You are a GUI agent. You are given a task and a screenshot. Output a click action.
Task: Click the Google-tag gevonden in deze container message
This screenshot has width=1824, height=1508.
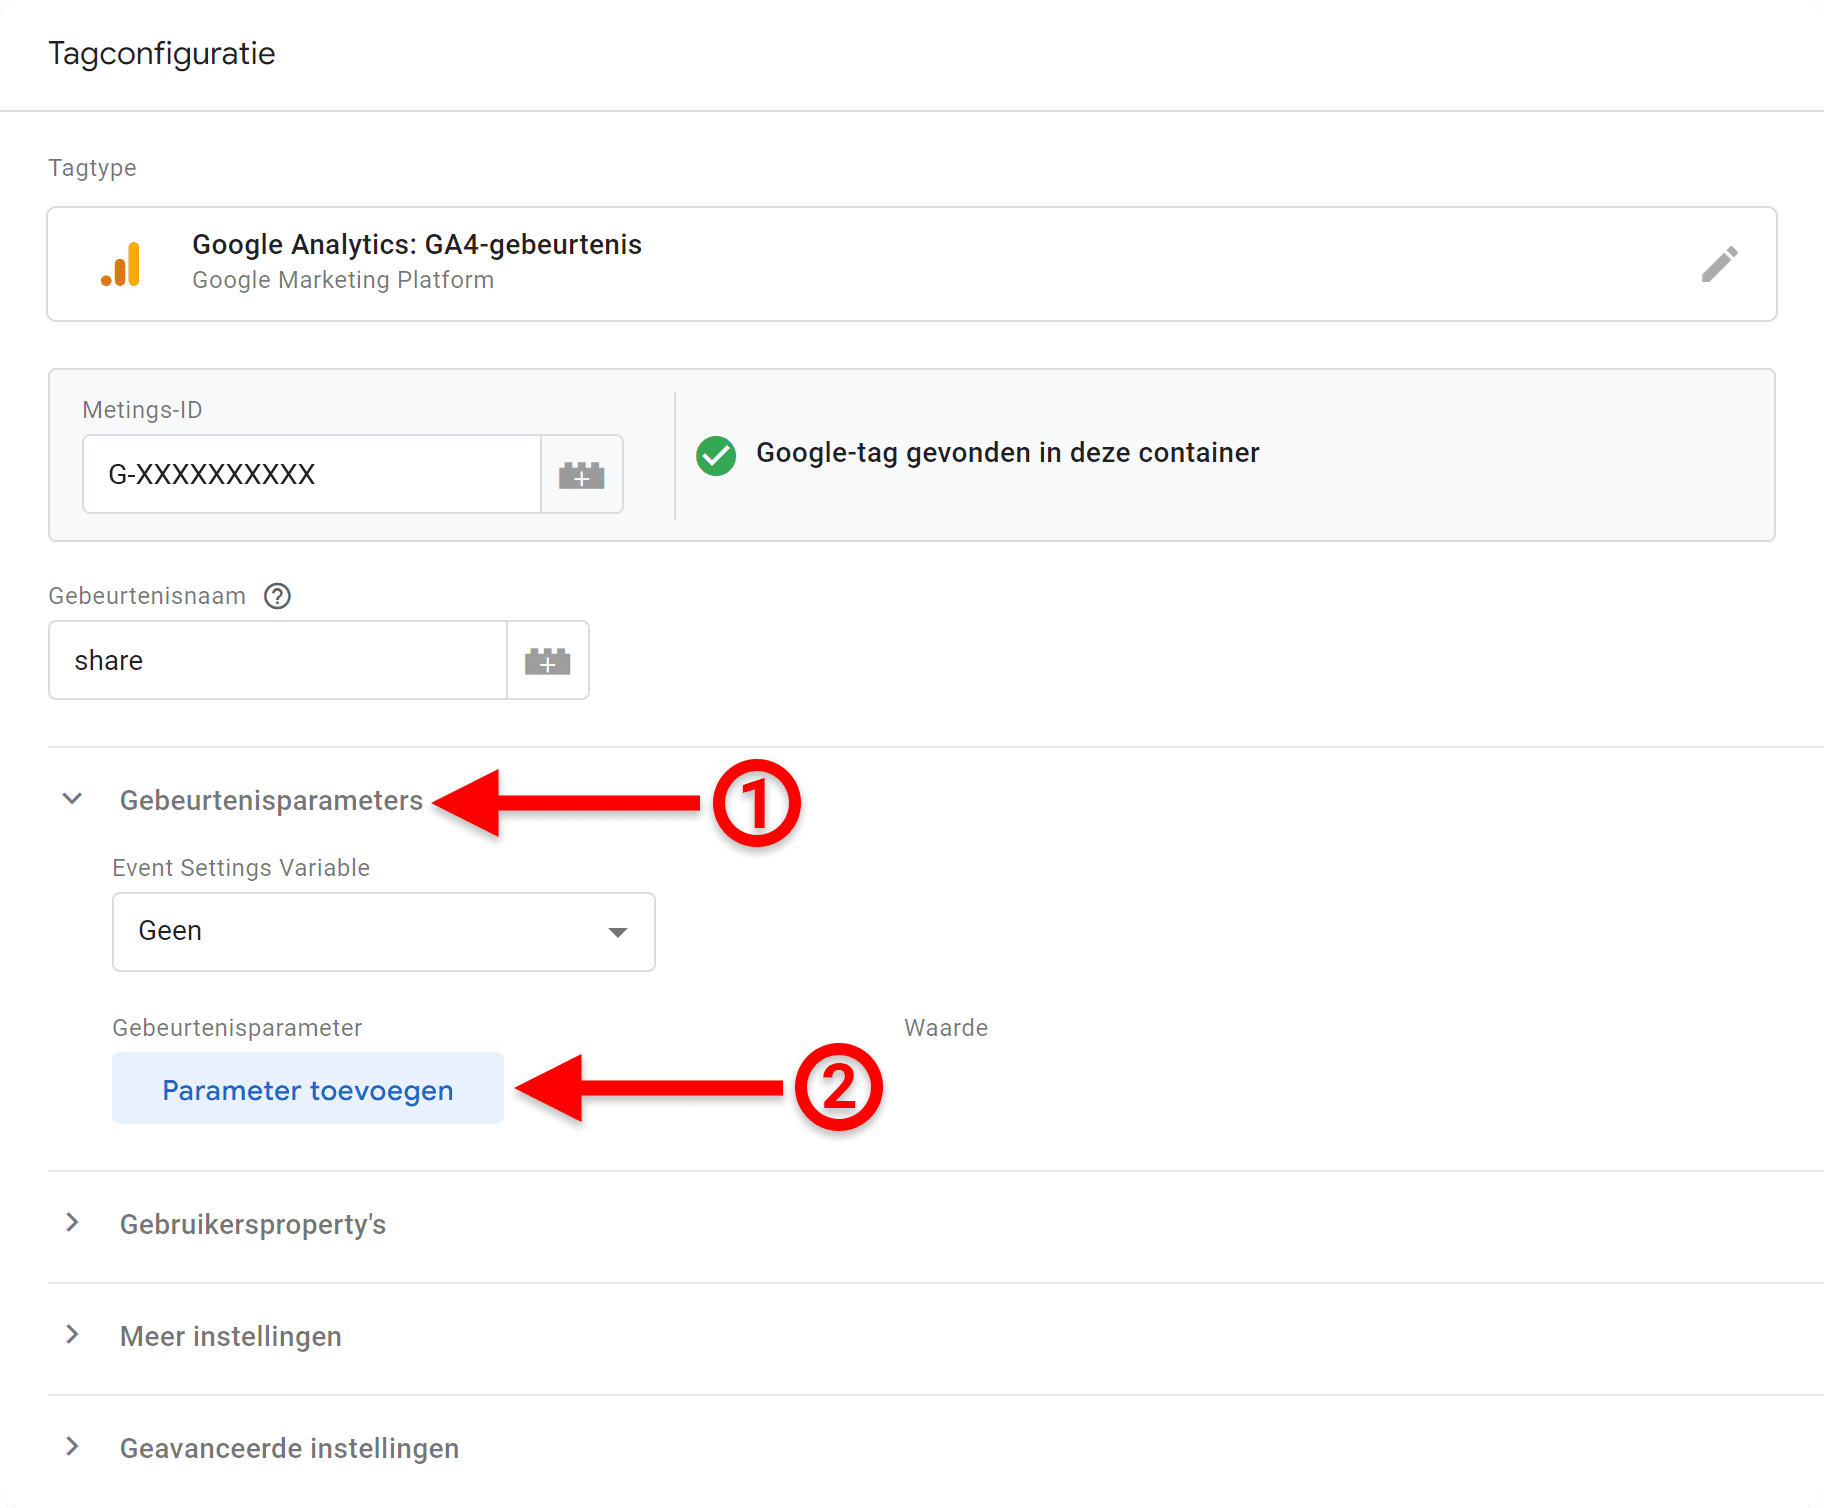[x=1007, y=453]
